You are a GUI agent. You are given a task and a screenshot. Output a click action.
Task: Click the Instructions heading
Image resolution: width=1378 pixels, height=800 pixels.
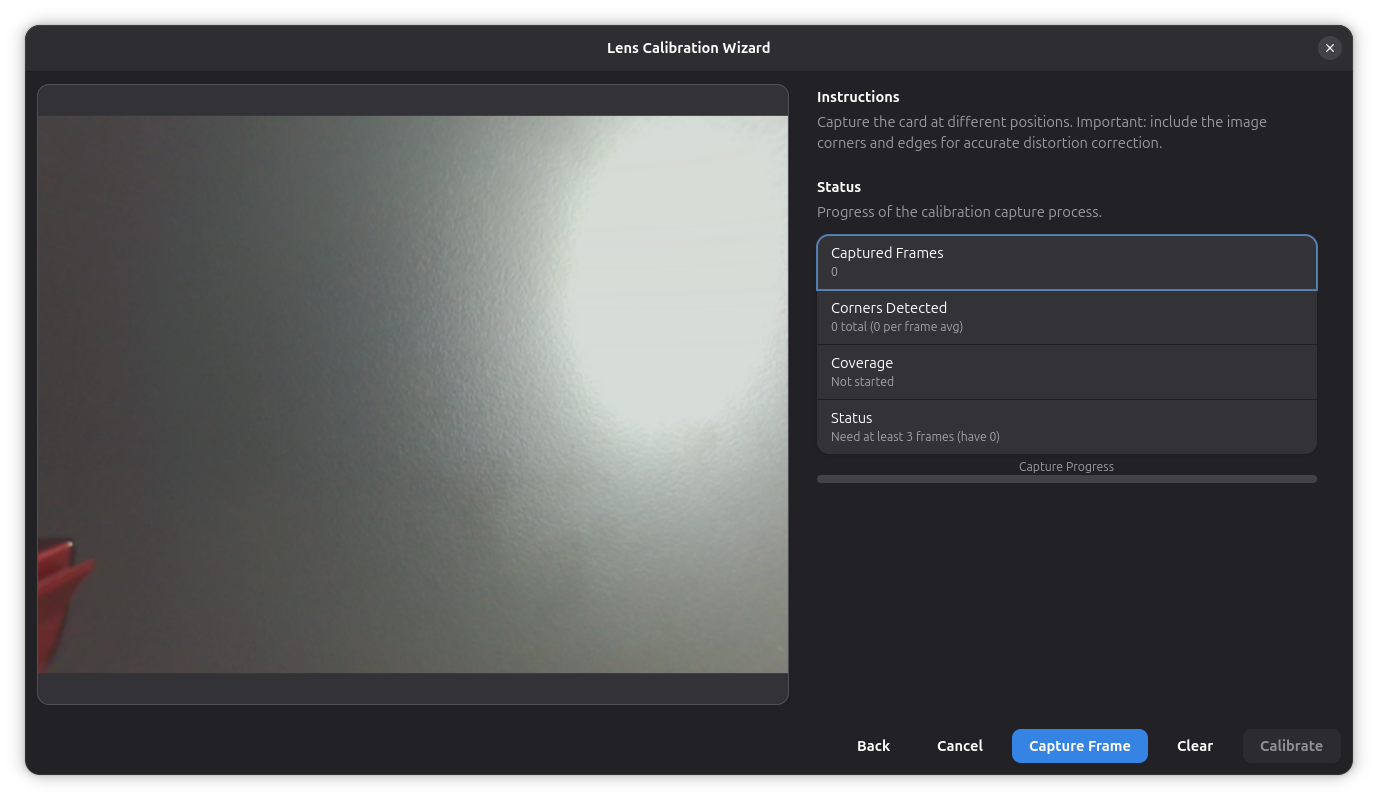[x=858, y=97]
